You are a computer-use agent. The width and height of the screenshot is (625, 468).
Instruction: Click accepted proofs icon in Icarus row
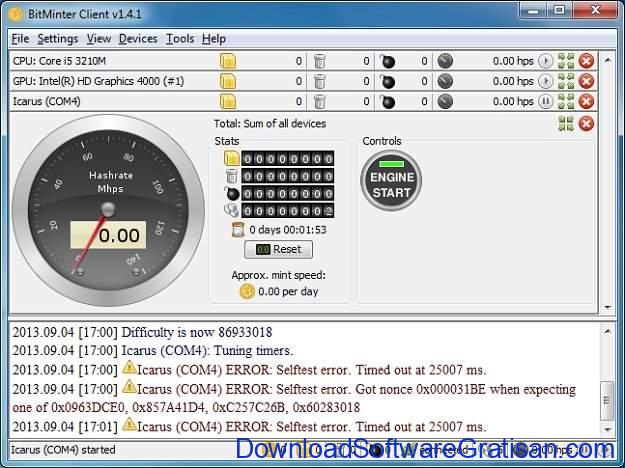[x=228, y=102]
